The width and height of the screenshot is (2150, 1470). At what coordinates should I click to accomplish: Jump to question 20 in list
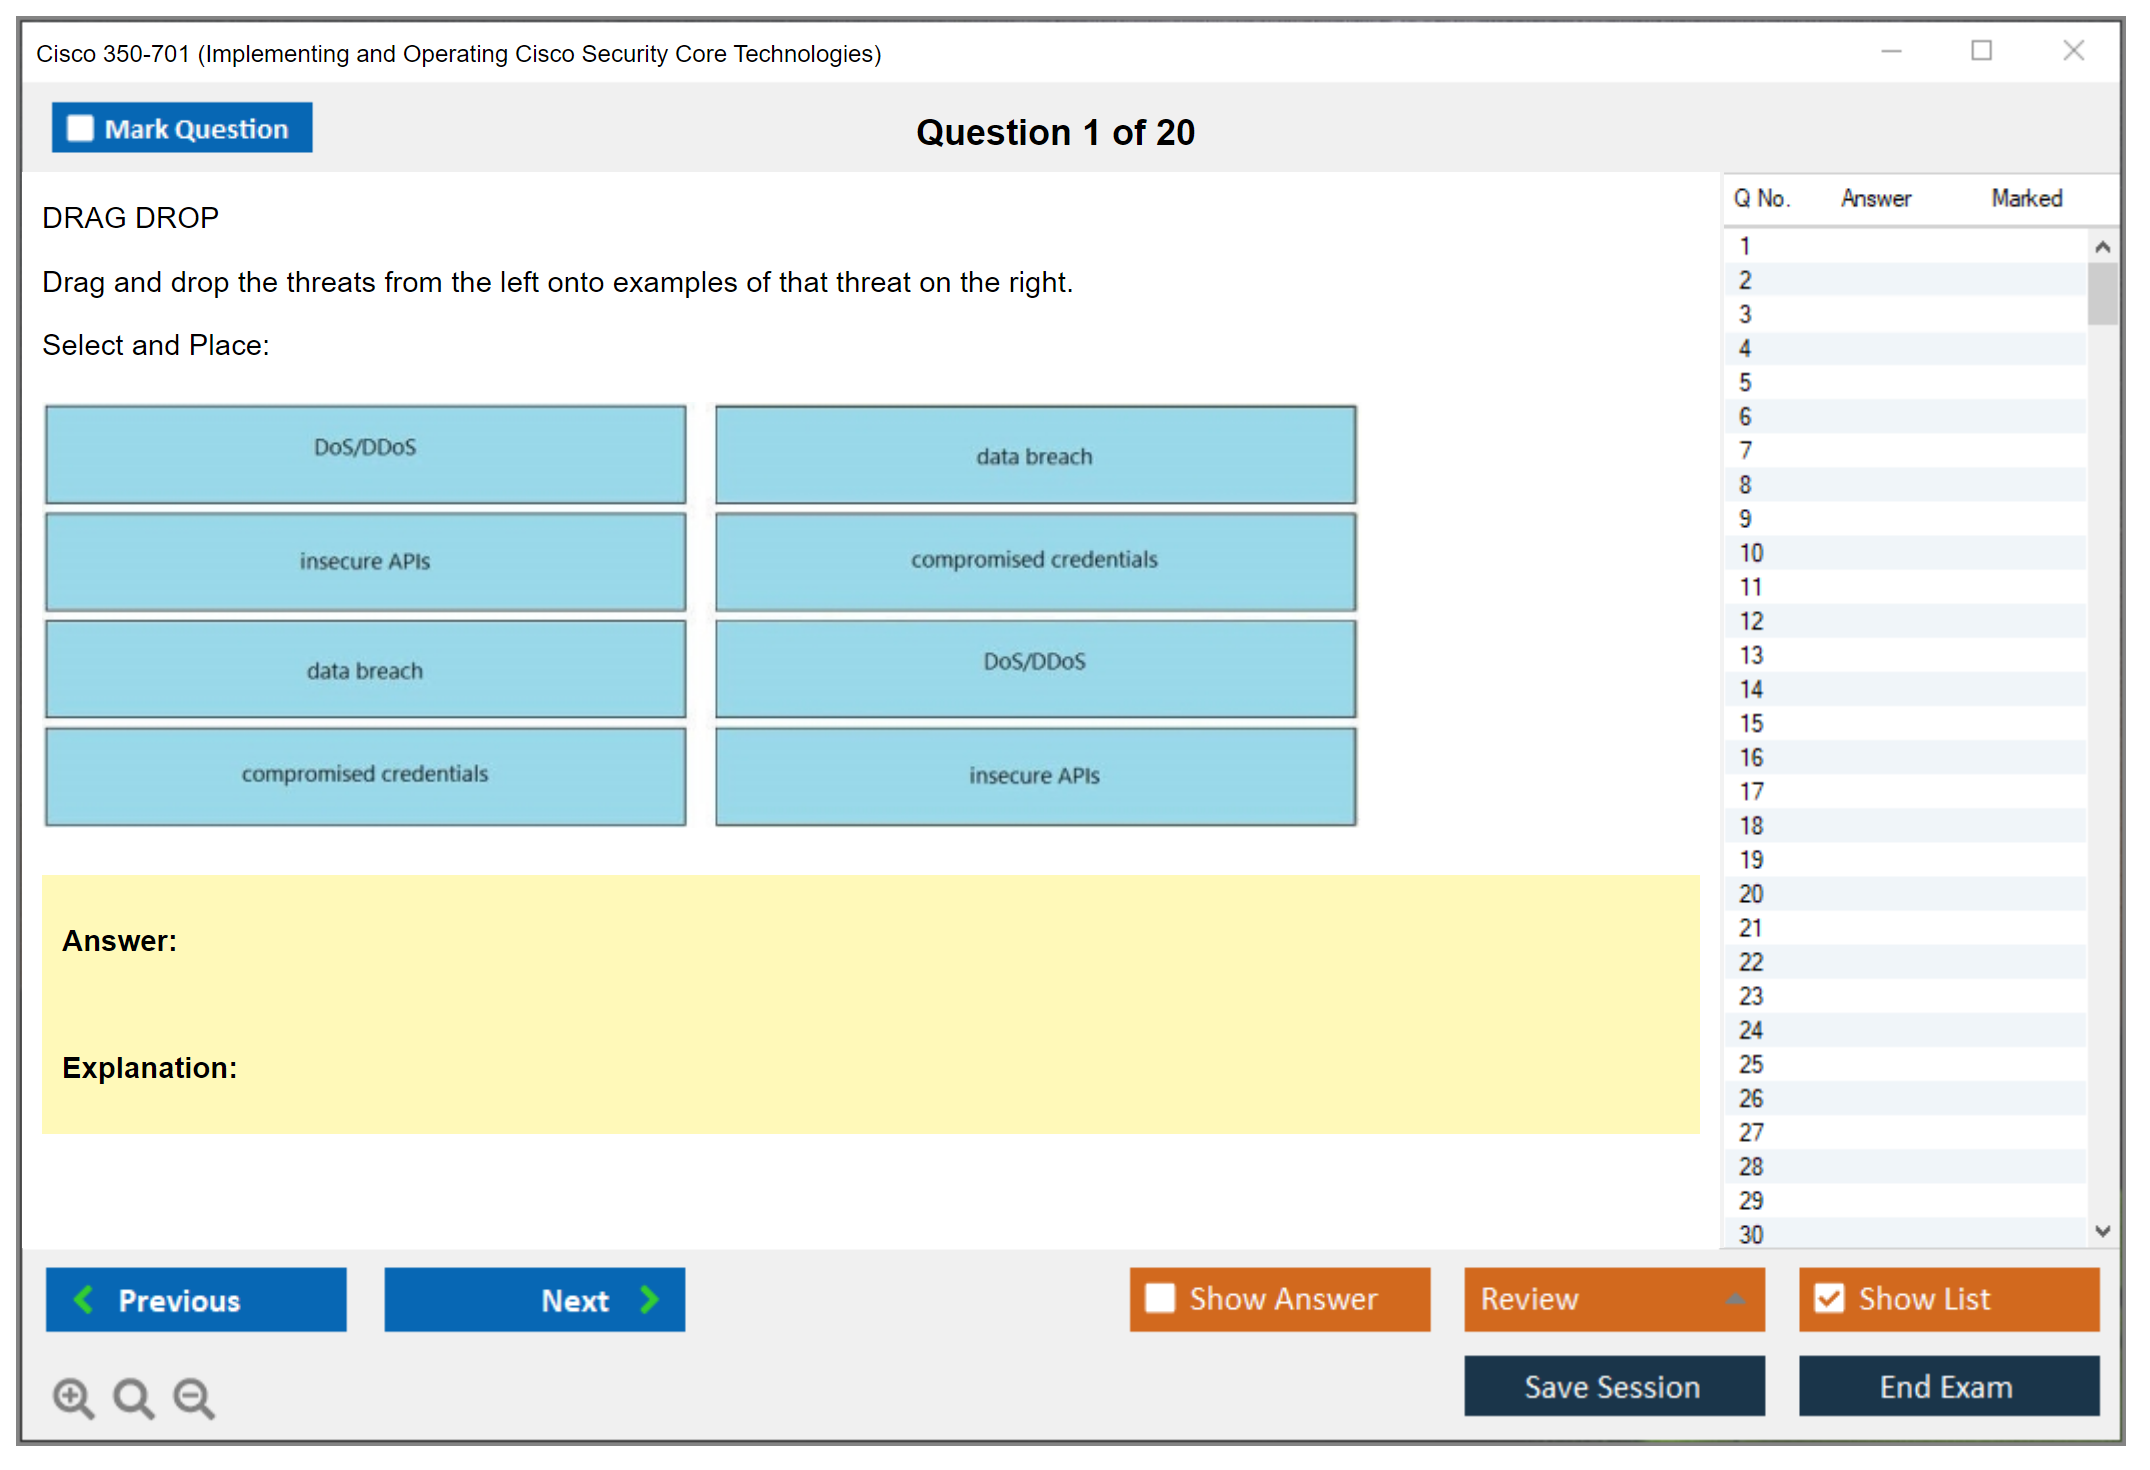click(1751, 894)
